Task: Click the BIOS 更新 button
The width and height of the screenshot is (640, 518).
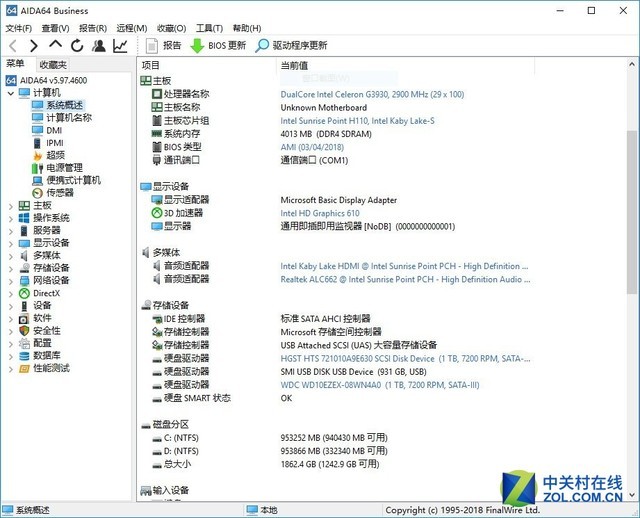Action: (x=218, y=45)
